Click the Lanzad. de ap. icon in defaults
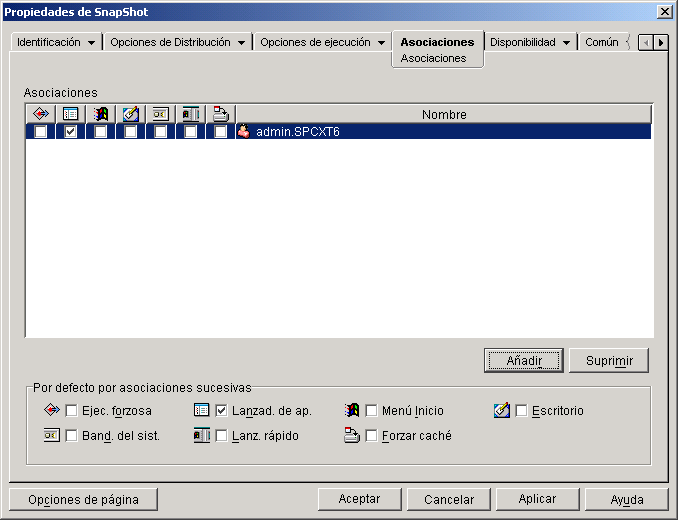678x520 pixels. click(x=201, y=410)
